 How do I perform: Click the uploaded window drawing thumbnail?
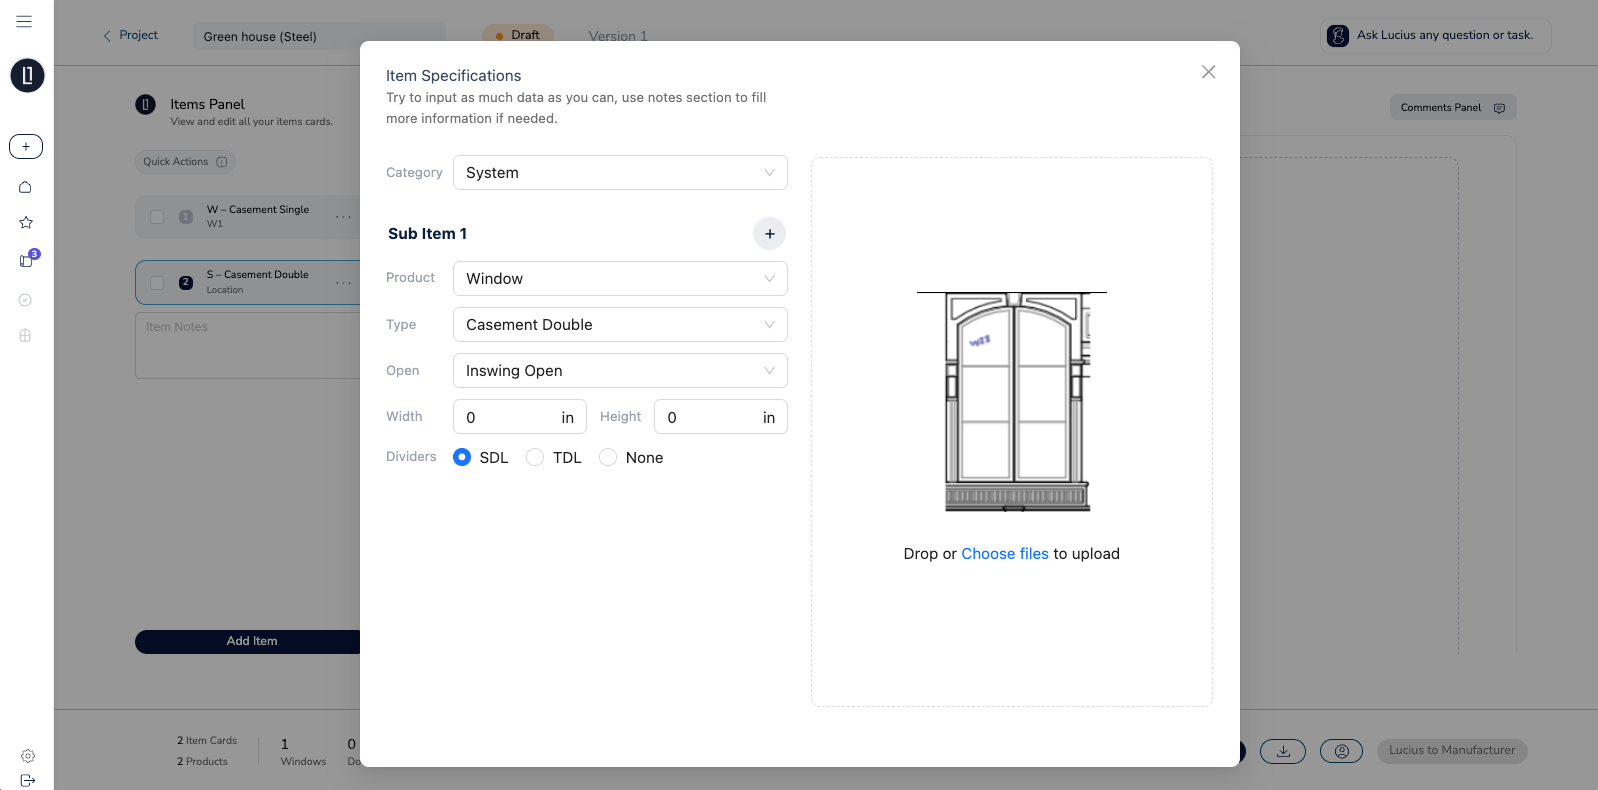point(1014,402)
